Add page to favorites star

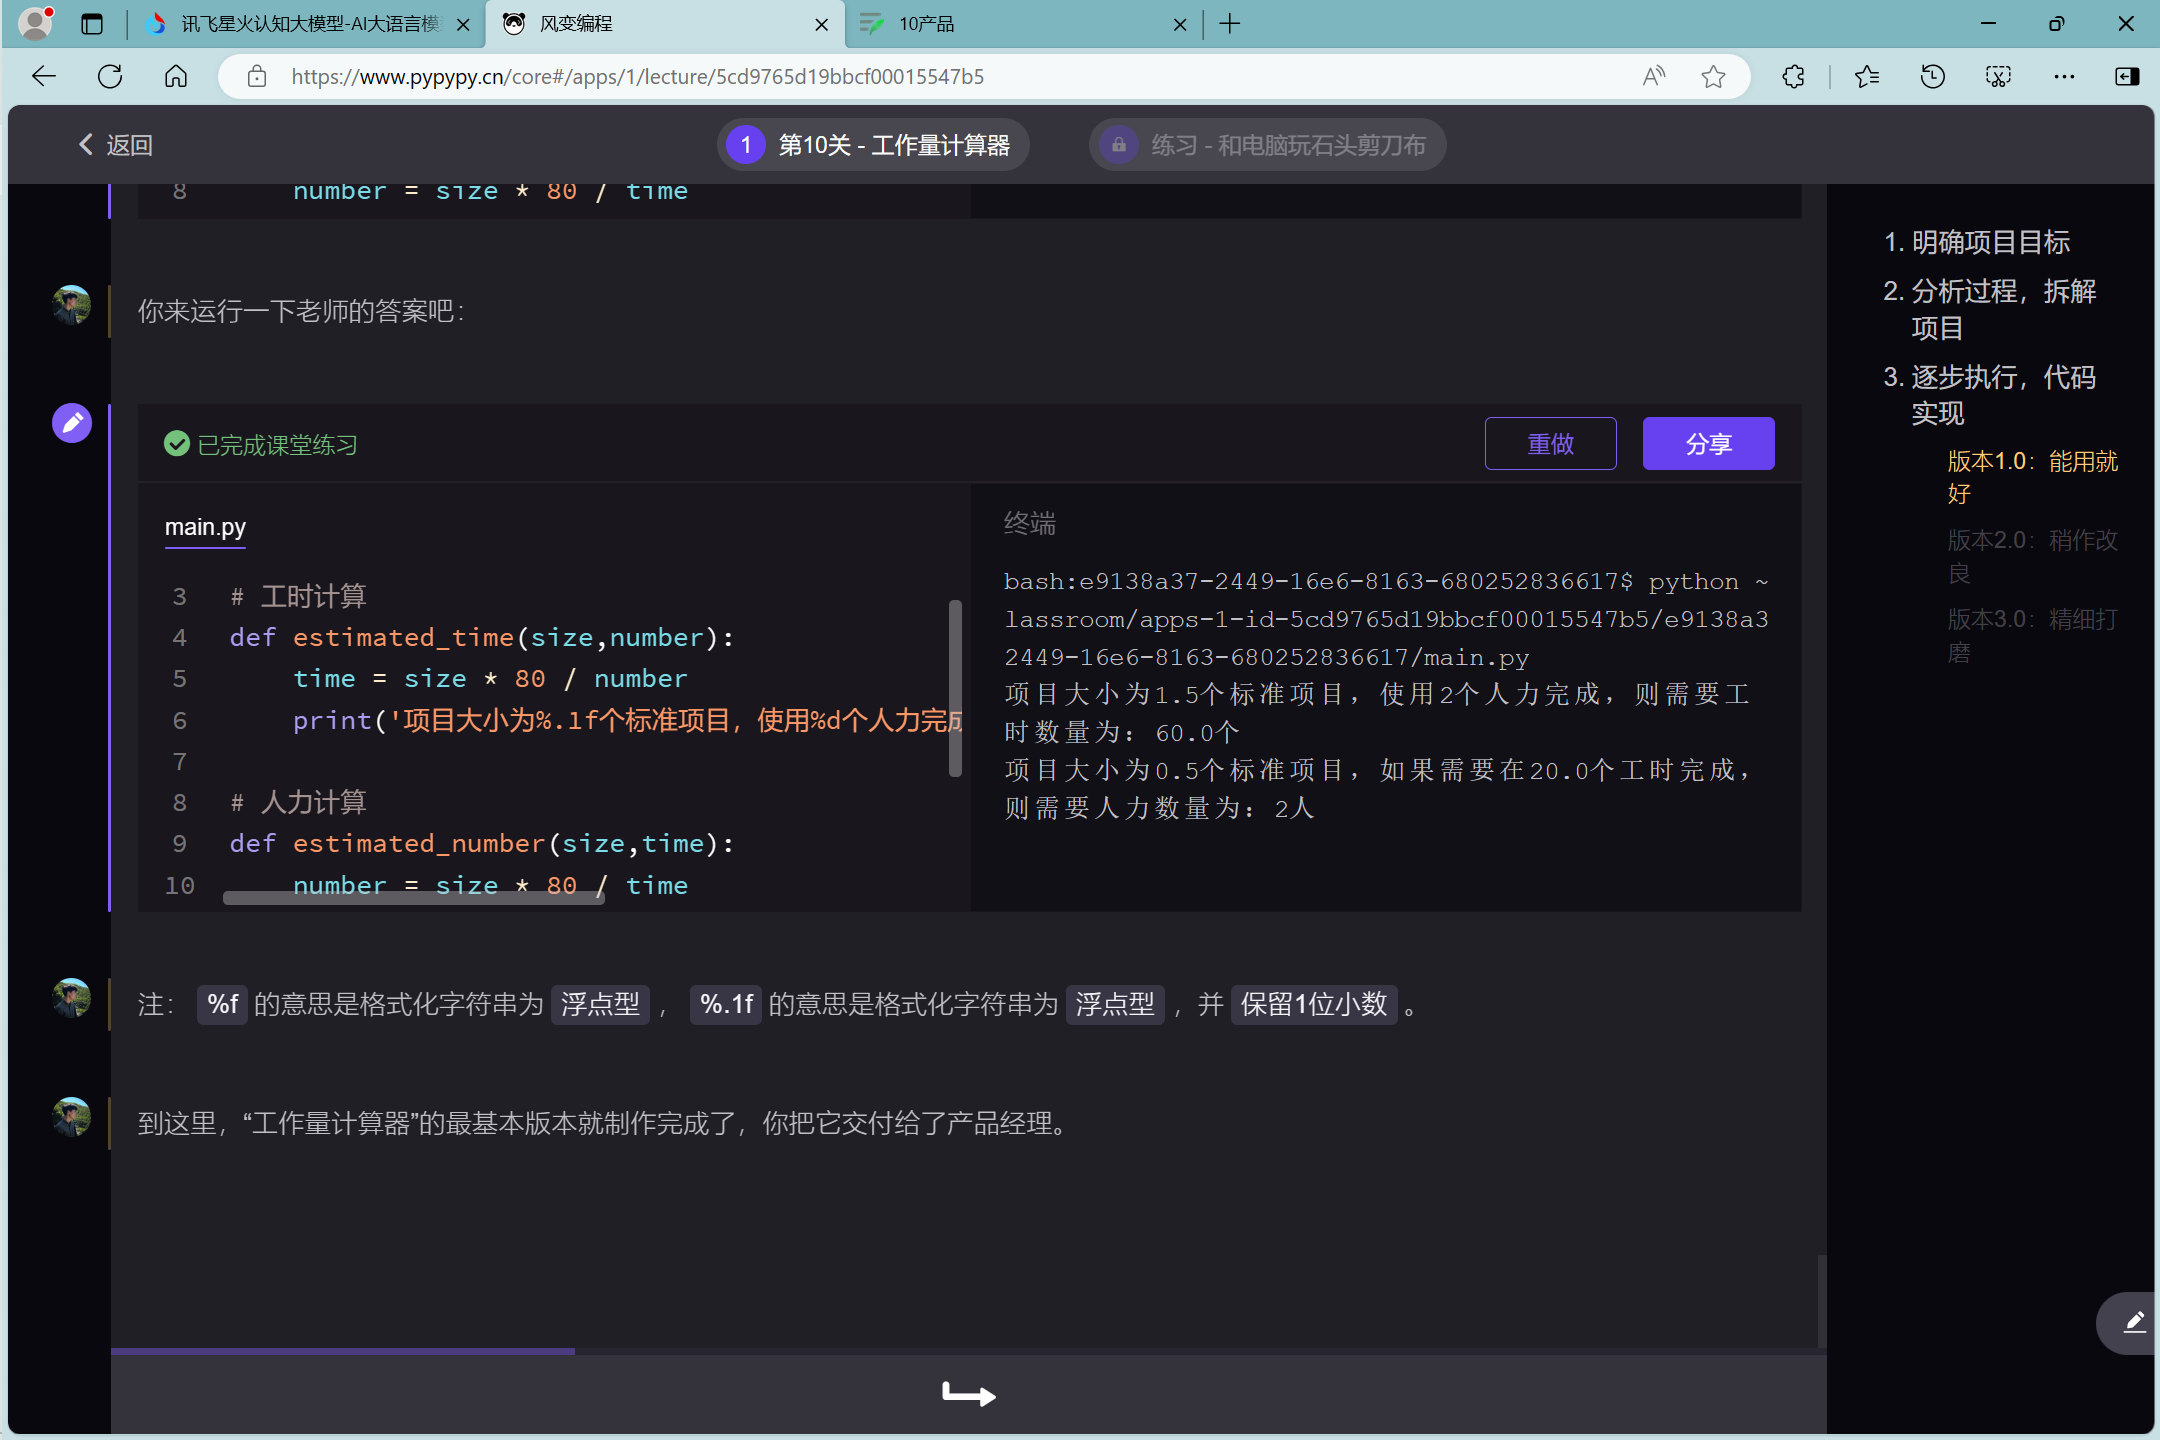pos(1714,77)
